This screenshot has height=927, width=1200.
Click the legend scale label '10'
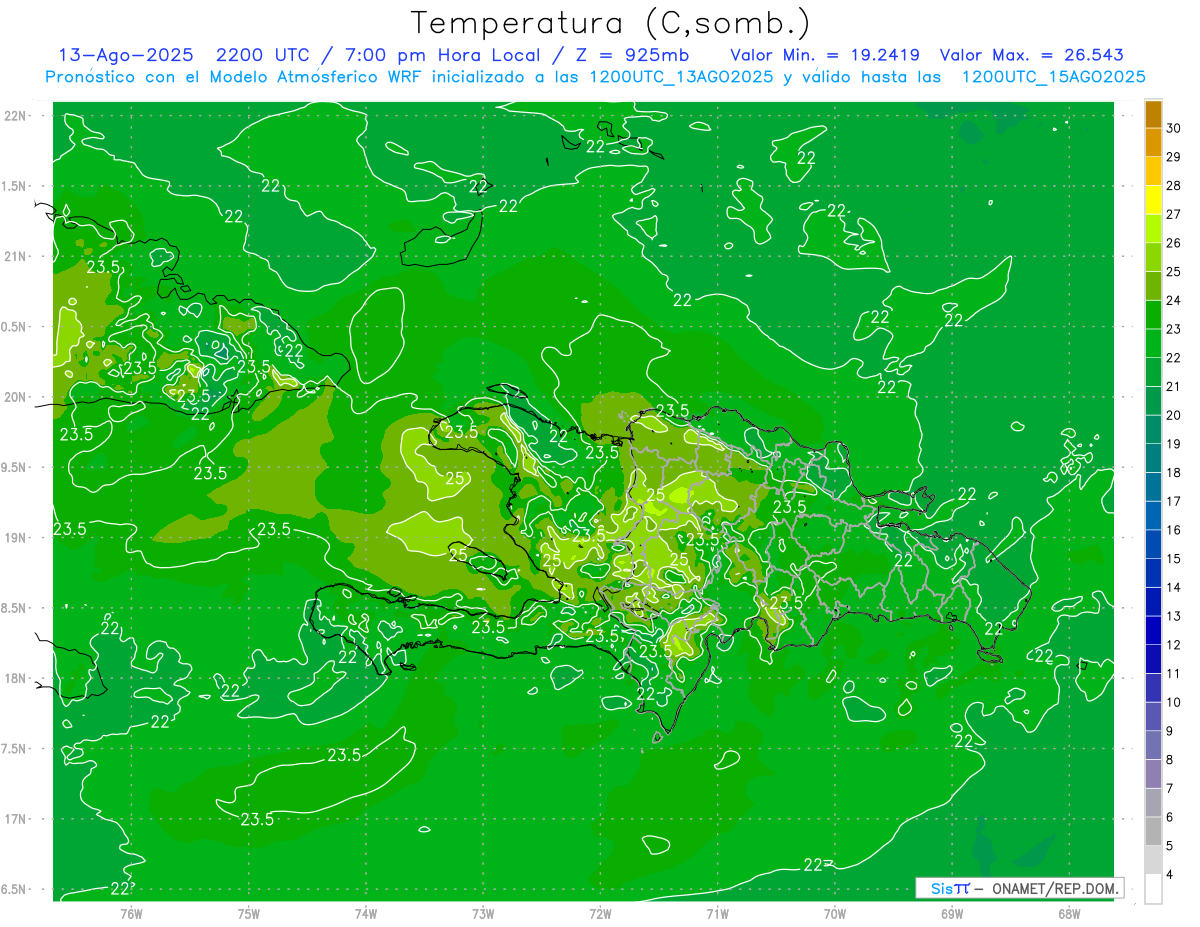1174,702
